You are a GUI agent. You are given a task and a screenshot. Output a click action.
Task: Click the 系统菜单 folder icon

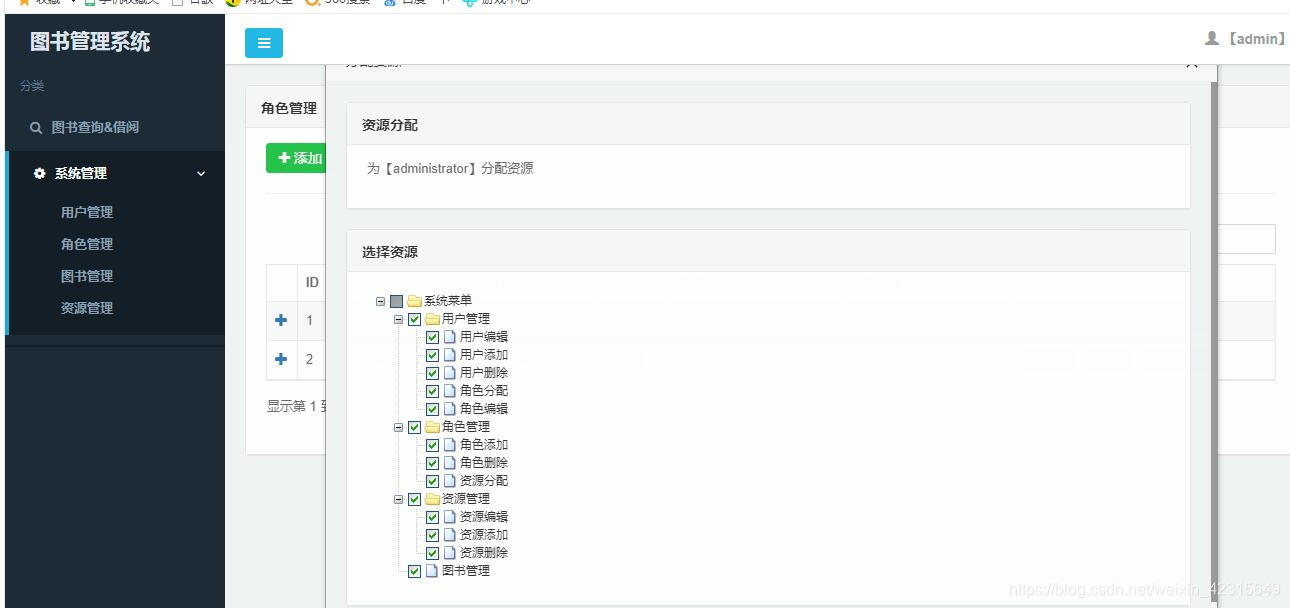414,301
